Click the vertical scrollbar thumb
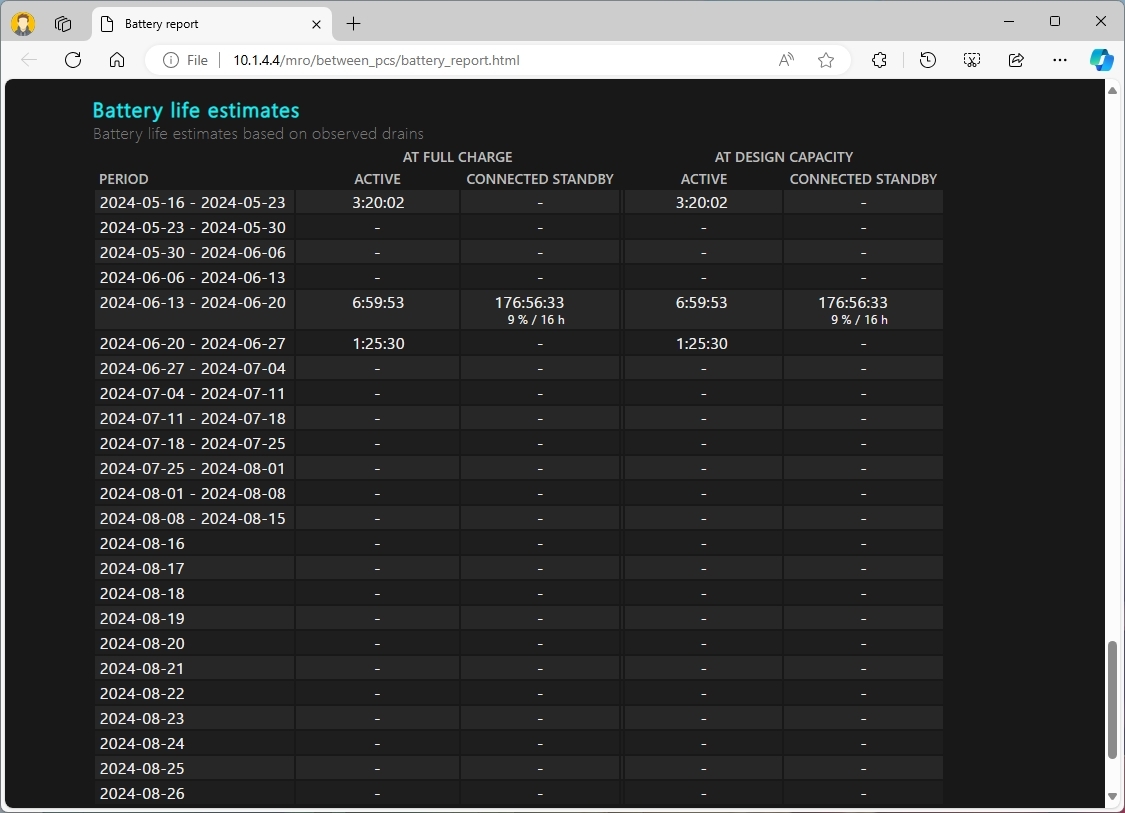This screenshot has width=1125, height=813. pos(1112,700)
